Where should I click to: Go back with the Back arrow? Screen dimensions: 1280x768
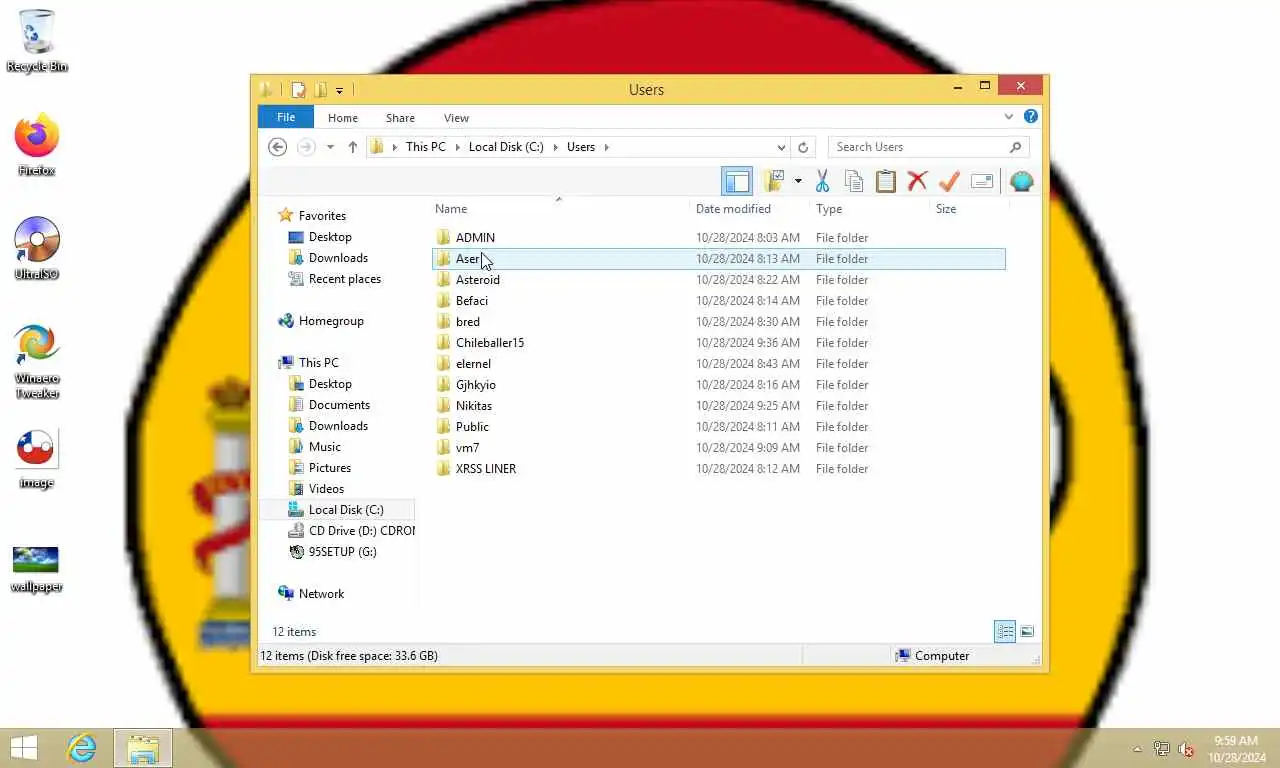click(278, 147)
